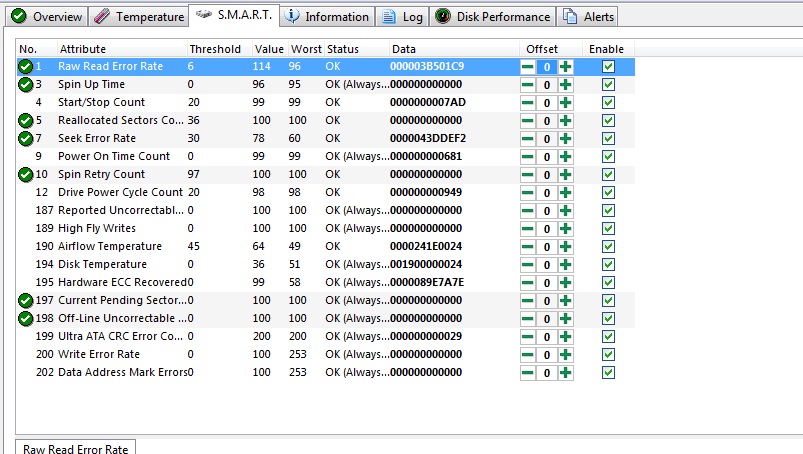Switch to the Log tab
This screenshot has width=803, height=454.
403,16
